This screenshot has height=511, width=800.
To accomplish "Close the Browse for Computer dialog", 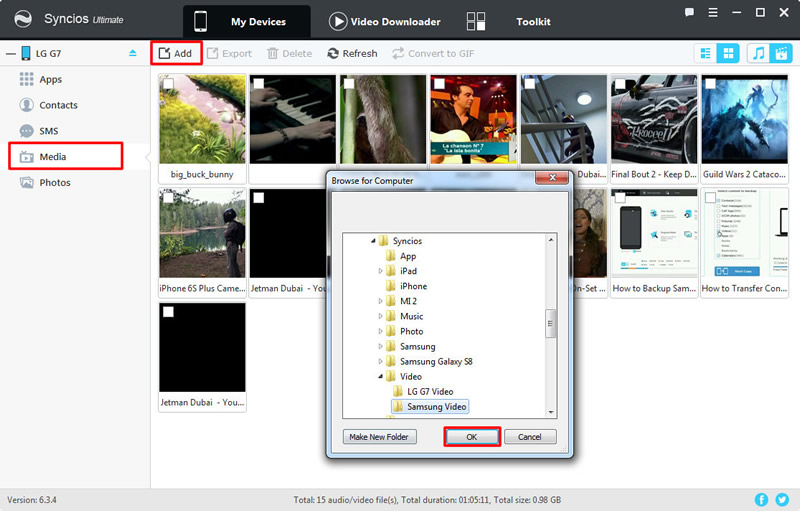I will (552, 177).
